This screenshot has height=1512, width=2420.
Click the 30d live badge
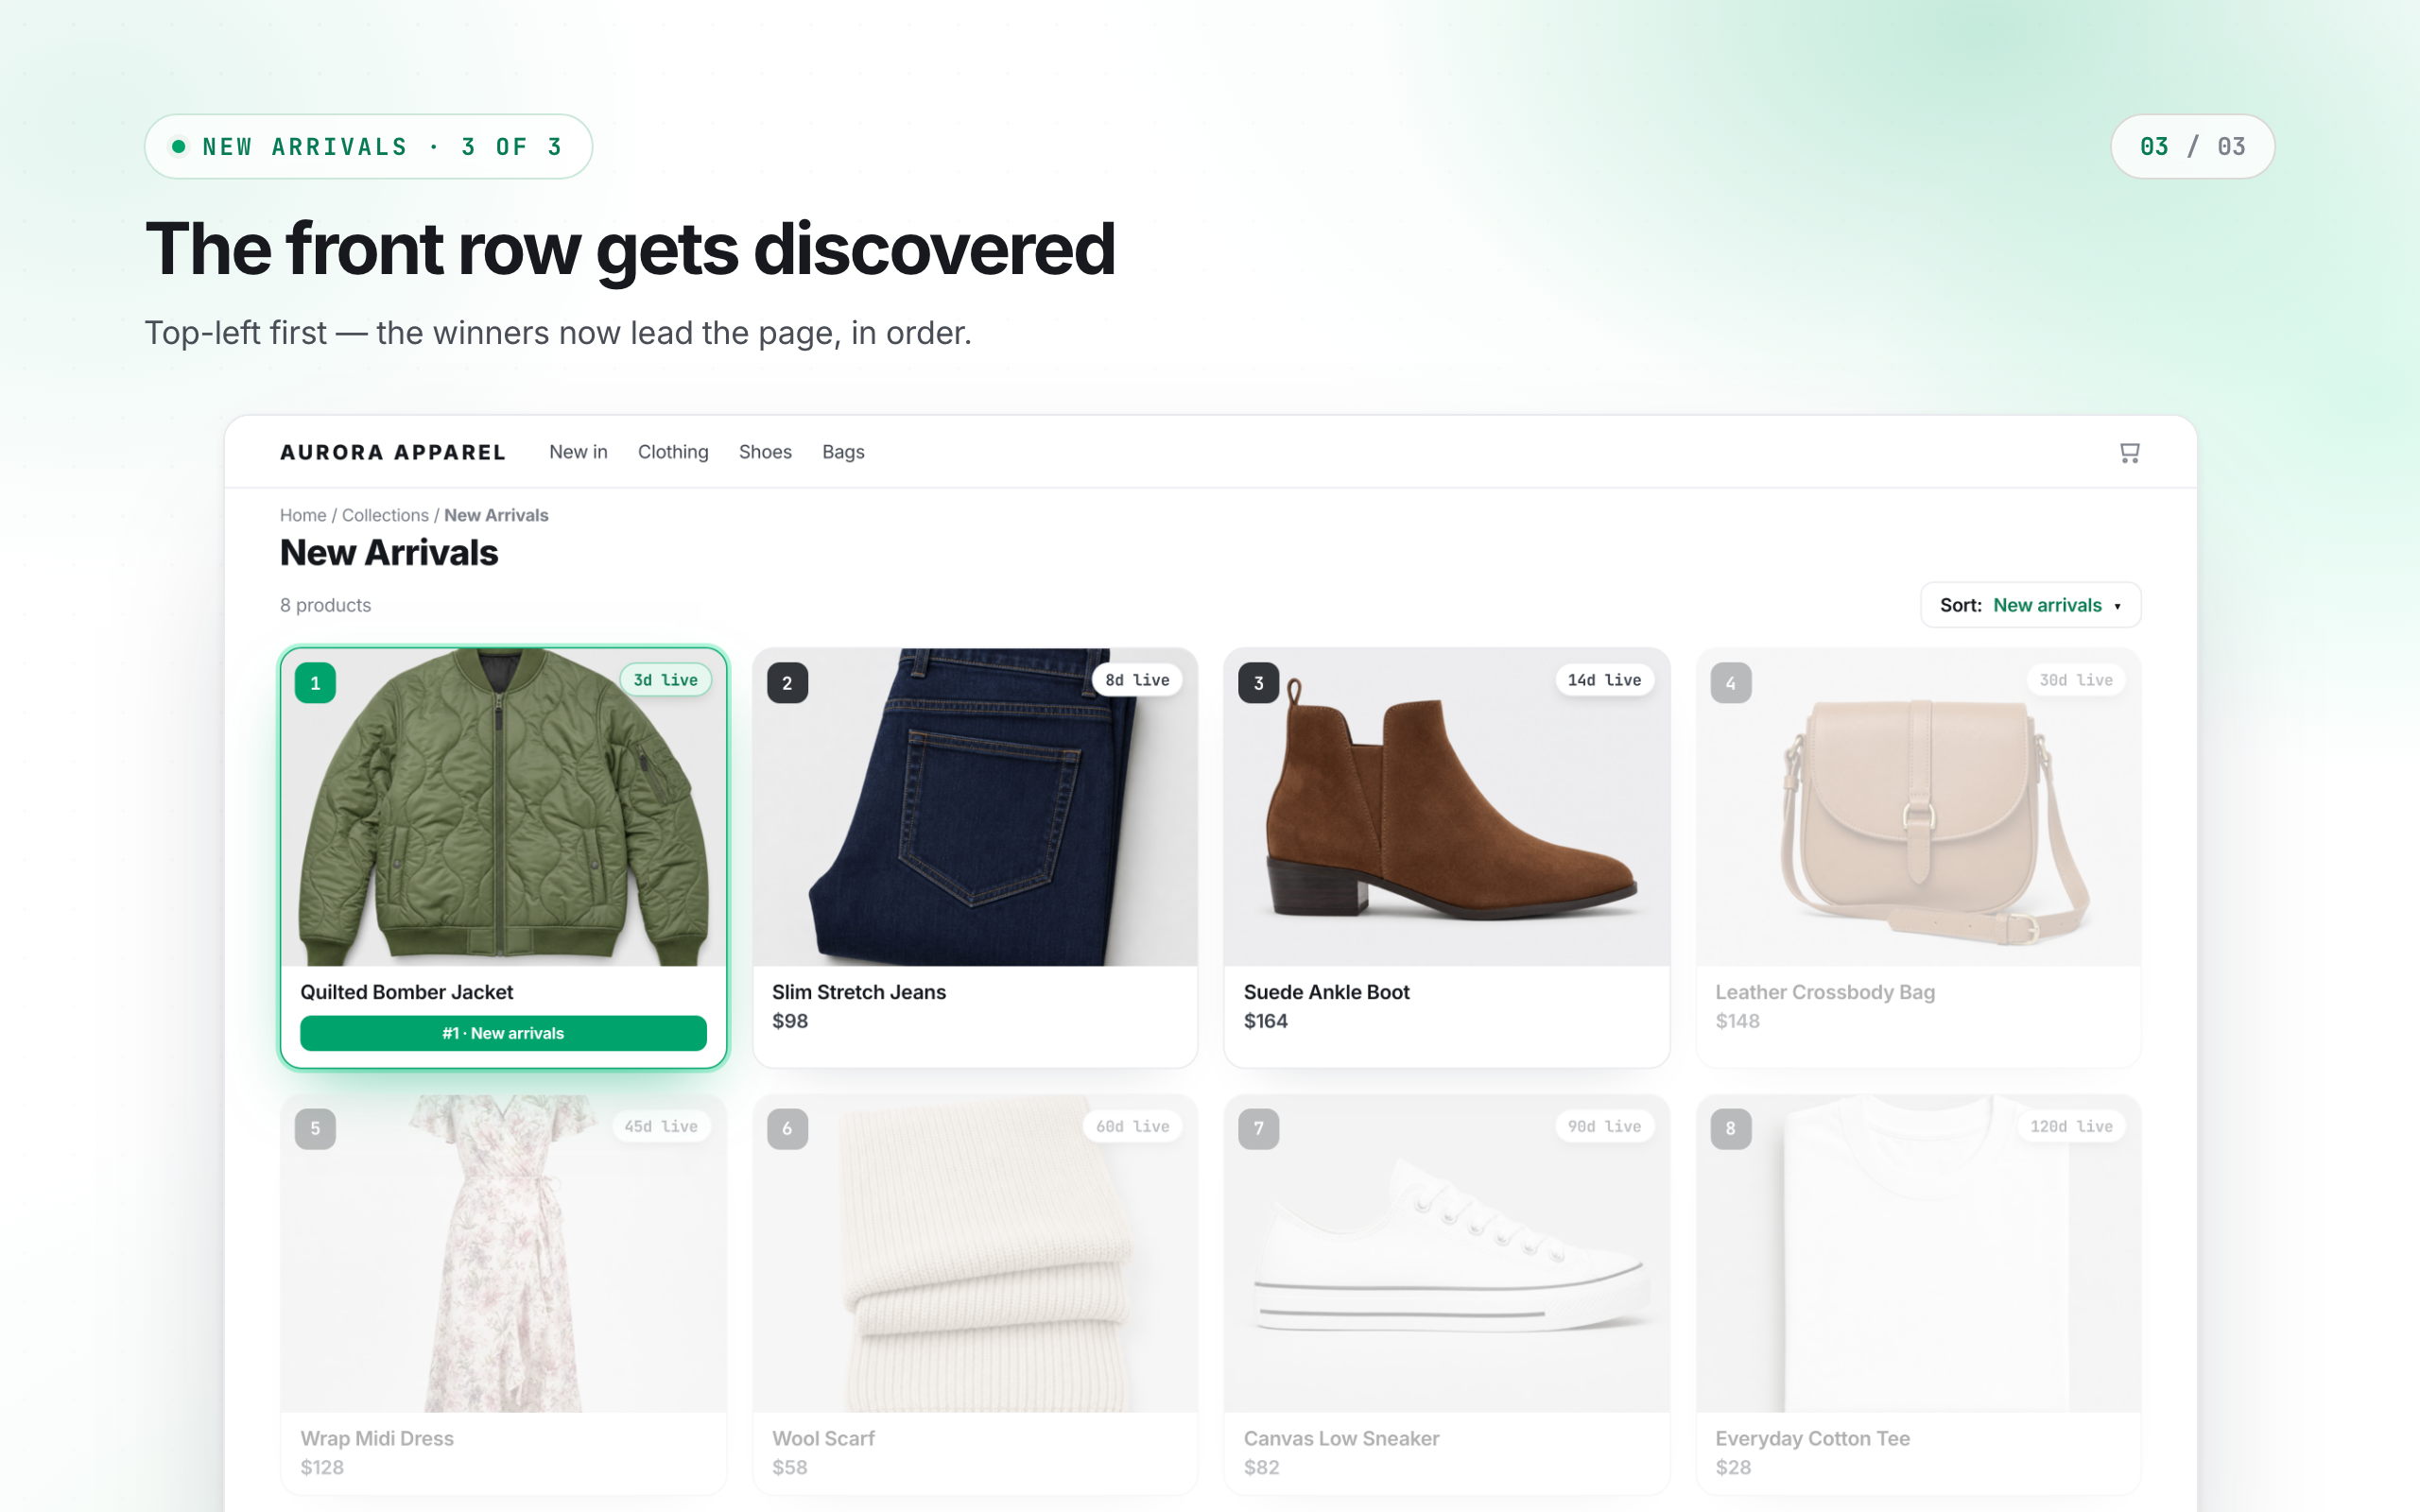click(2076, 680)
